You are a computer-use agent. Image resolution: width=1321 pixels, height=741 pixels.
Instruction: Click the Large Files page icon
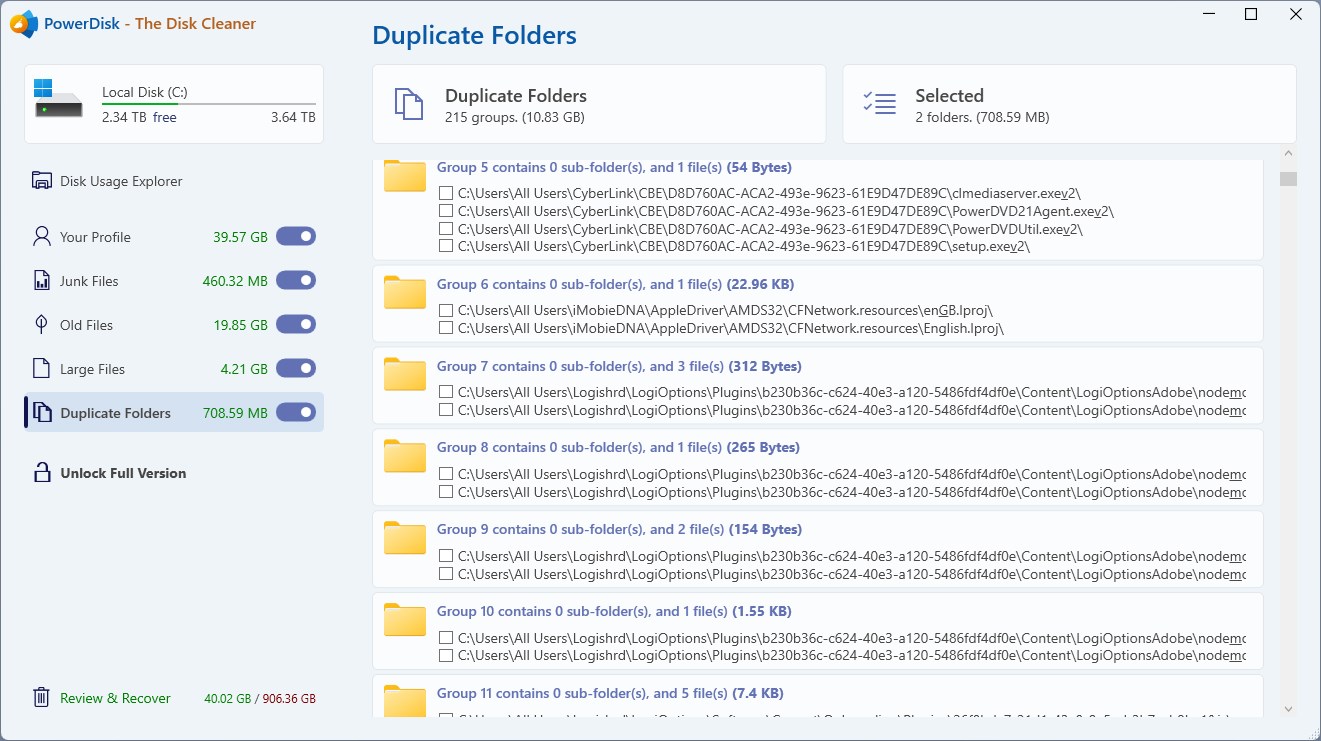(x=42, y=369)
